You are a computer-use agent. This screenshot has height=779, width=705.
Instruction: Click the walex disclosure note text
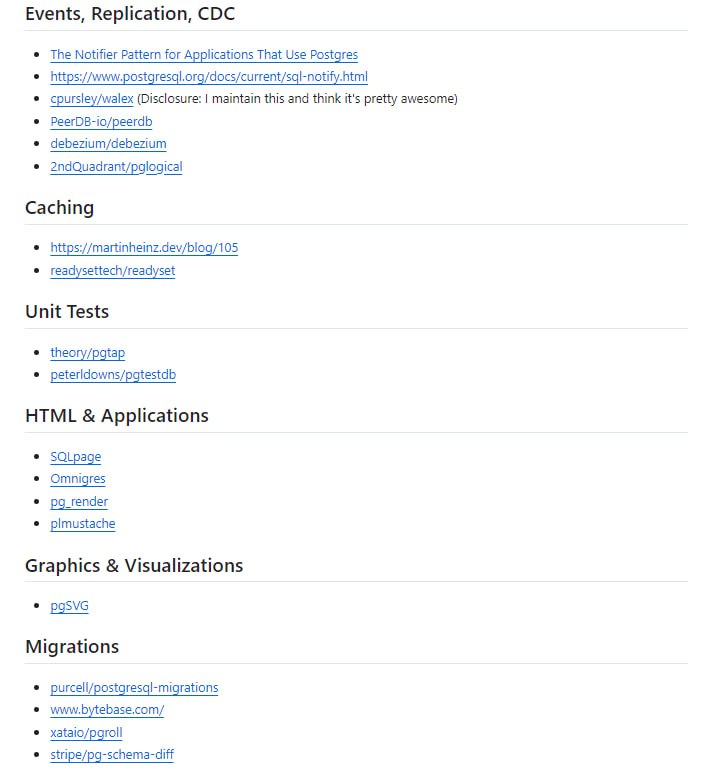click(x=297, y=99)
